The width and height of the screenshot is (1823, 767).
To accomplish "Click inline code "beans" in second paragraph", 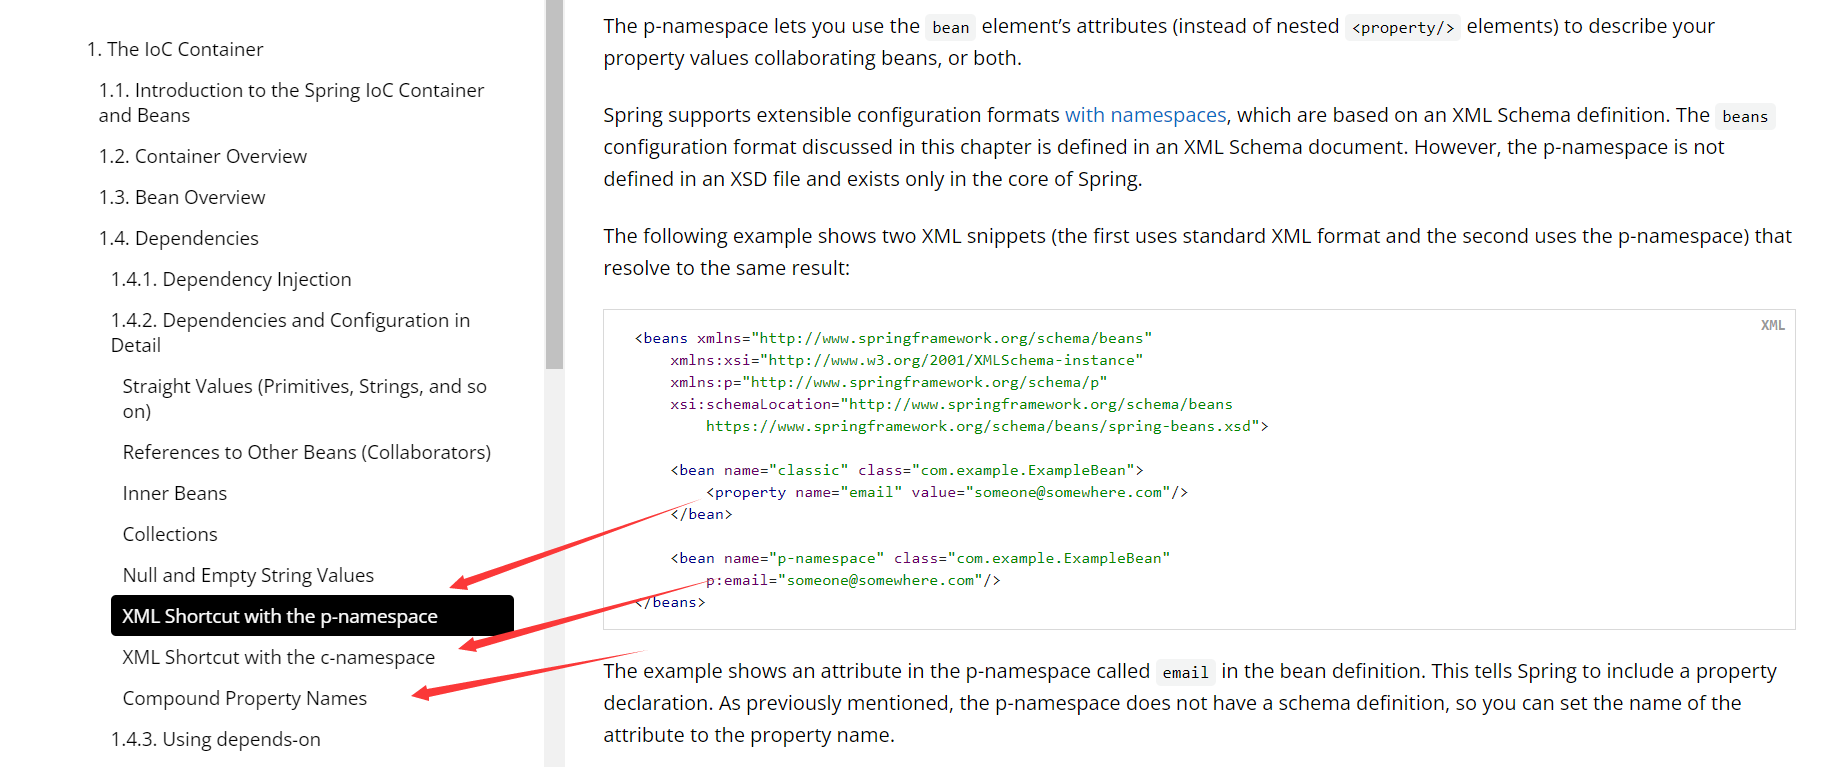I will (1745, 116).
